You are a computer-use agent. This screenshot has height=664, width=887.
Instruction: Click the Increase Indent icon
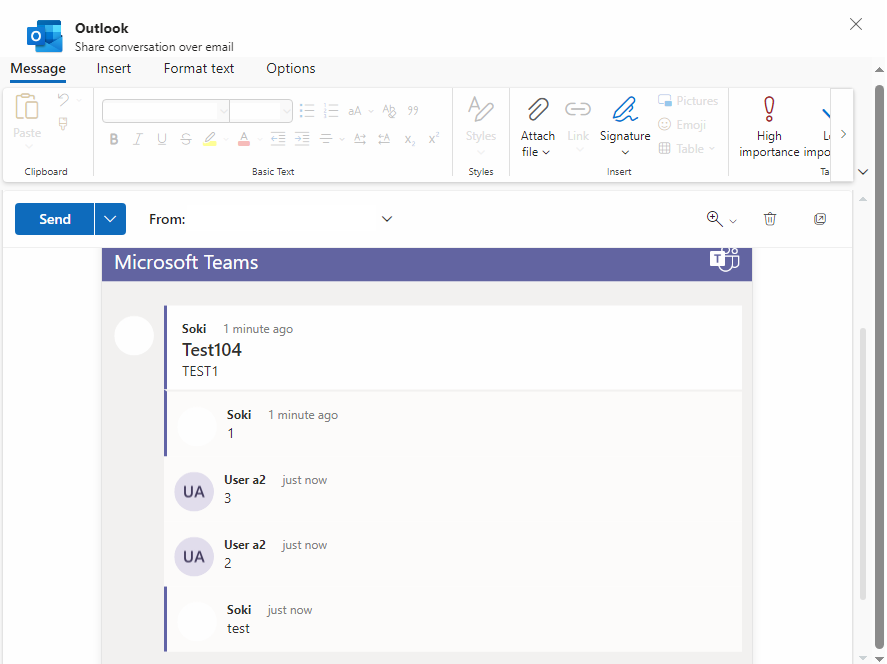pyautogui.click(x=302, y=139)
